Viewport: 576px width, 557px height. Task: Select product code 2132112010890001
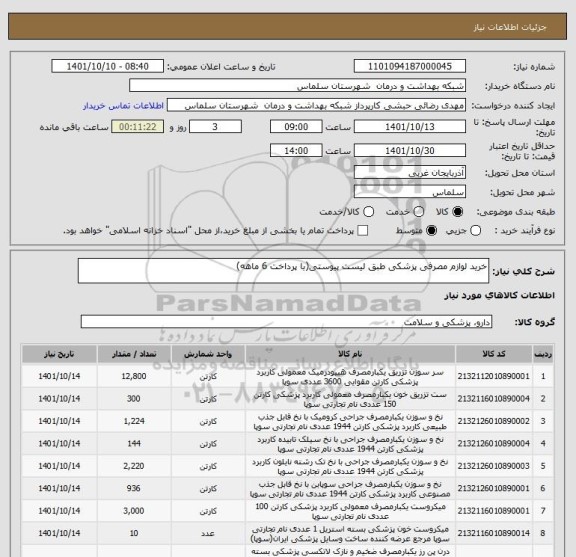click(x=493, y=376)
